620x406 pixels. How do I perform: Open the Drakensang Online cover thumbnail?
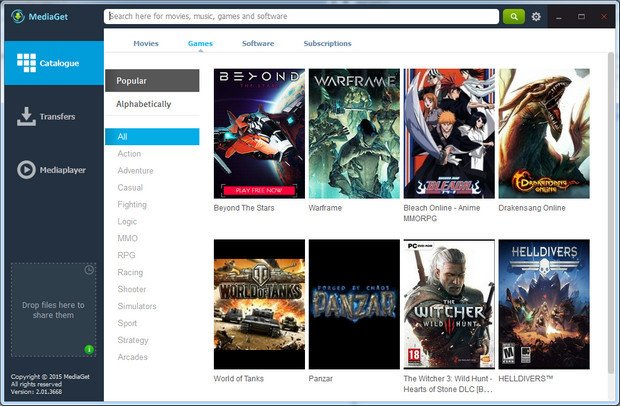click(x=544, y=134)
